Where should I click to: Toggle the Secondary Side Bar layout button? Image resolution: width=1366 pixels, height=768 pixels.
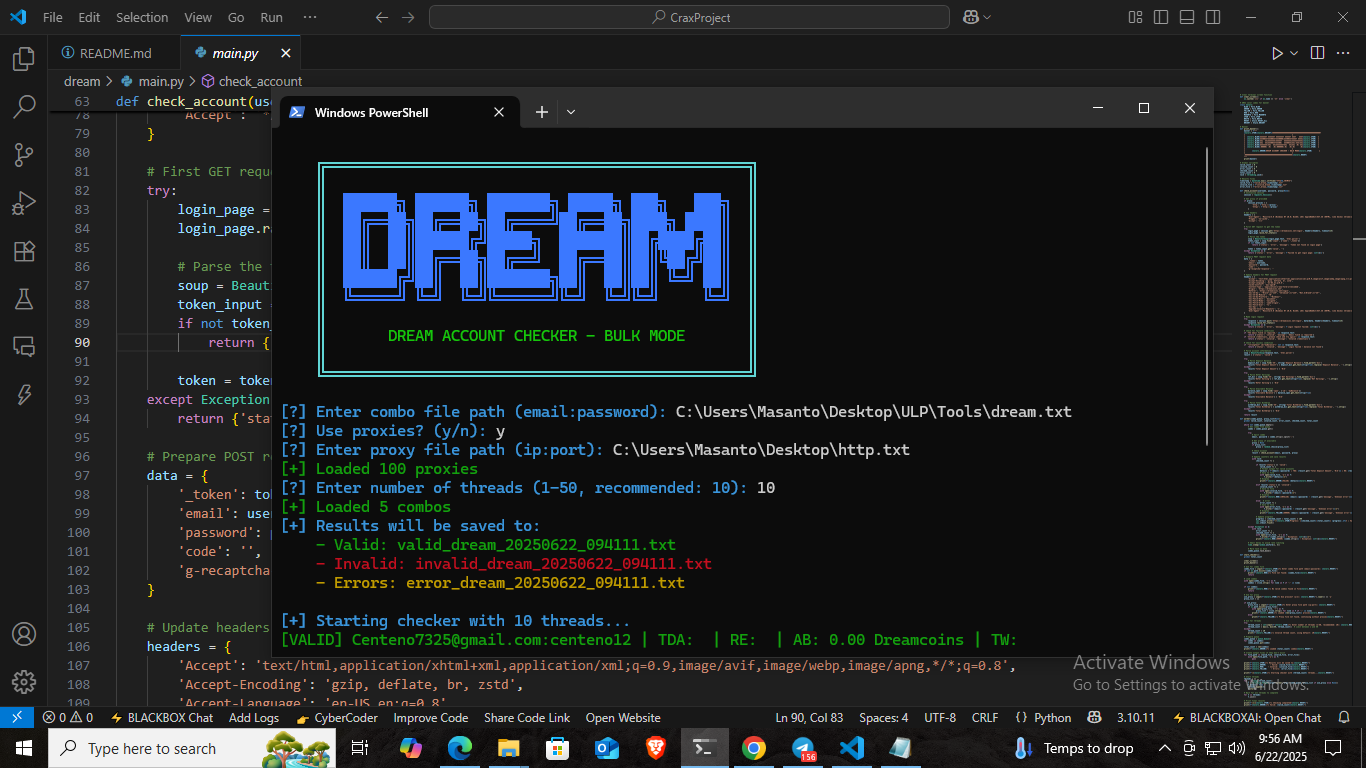pos(1211,17)
